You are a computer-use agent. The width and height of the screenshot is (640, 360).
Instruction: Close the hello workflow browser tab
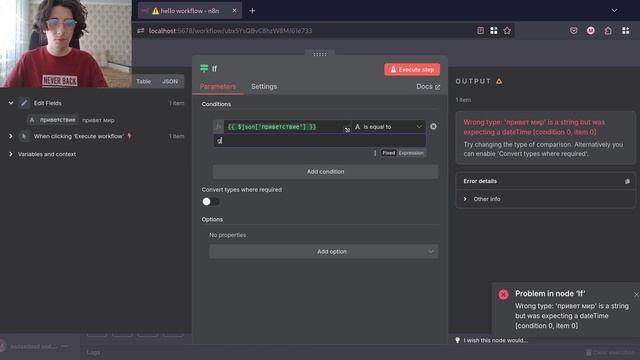click(234, 11)
